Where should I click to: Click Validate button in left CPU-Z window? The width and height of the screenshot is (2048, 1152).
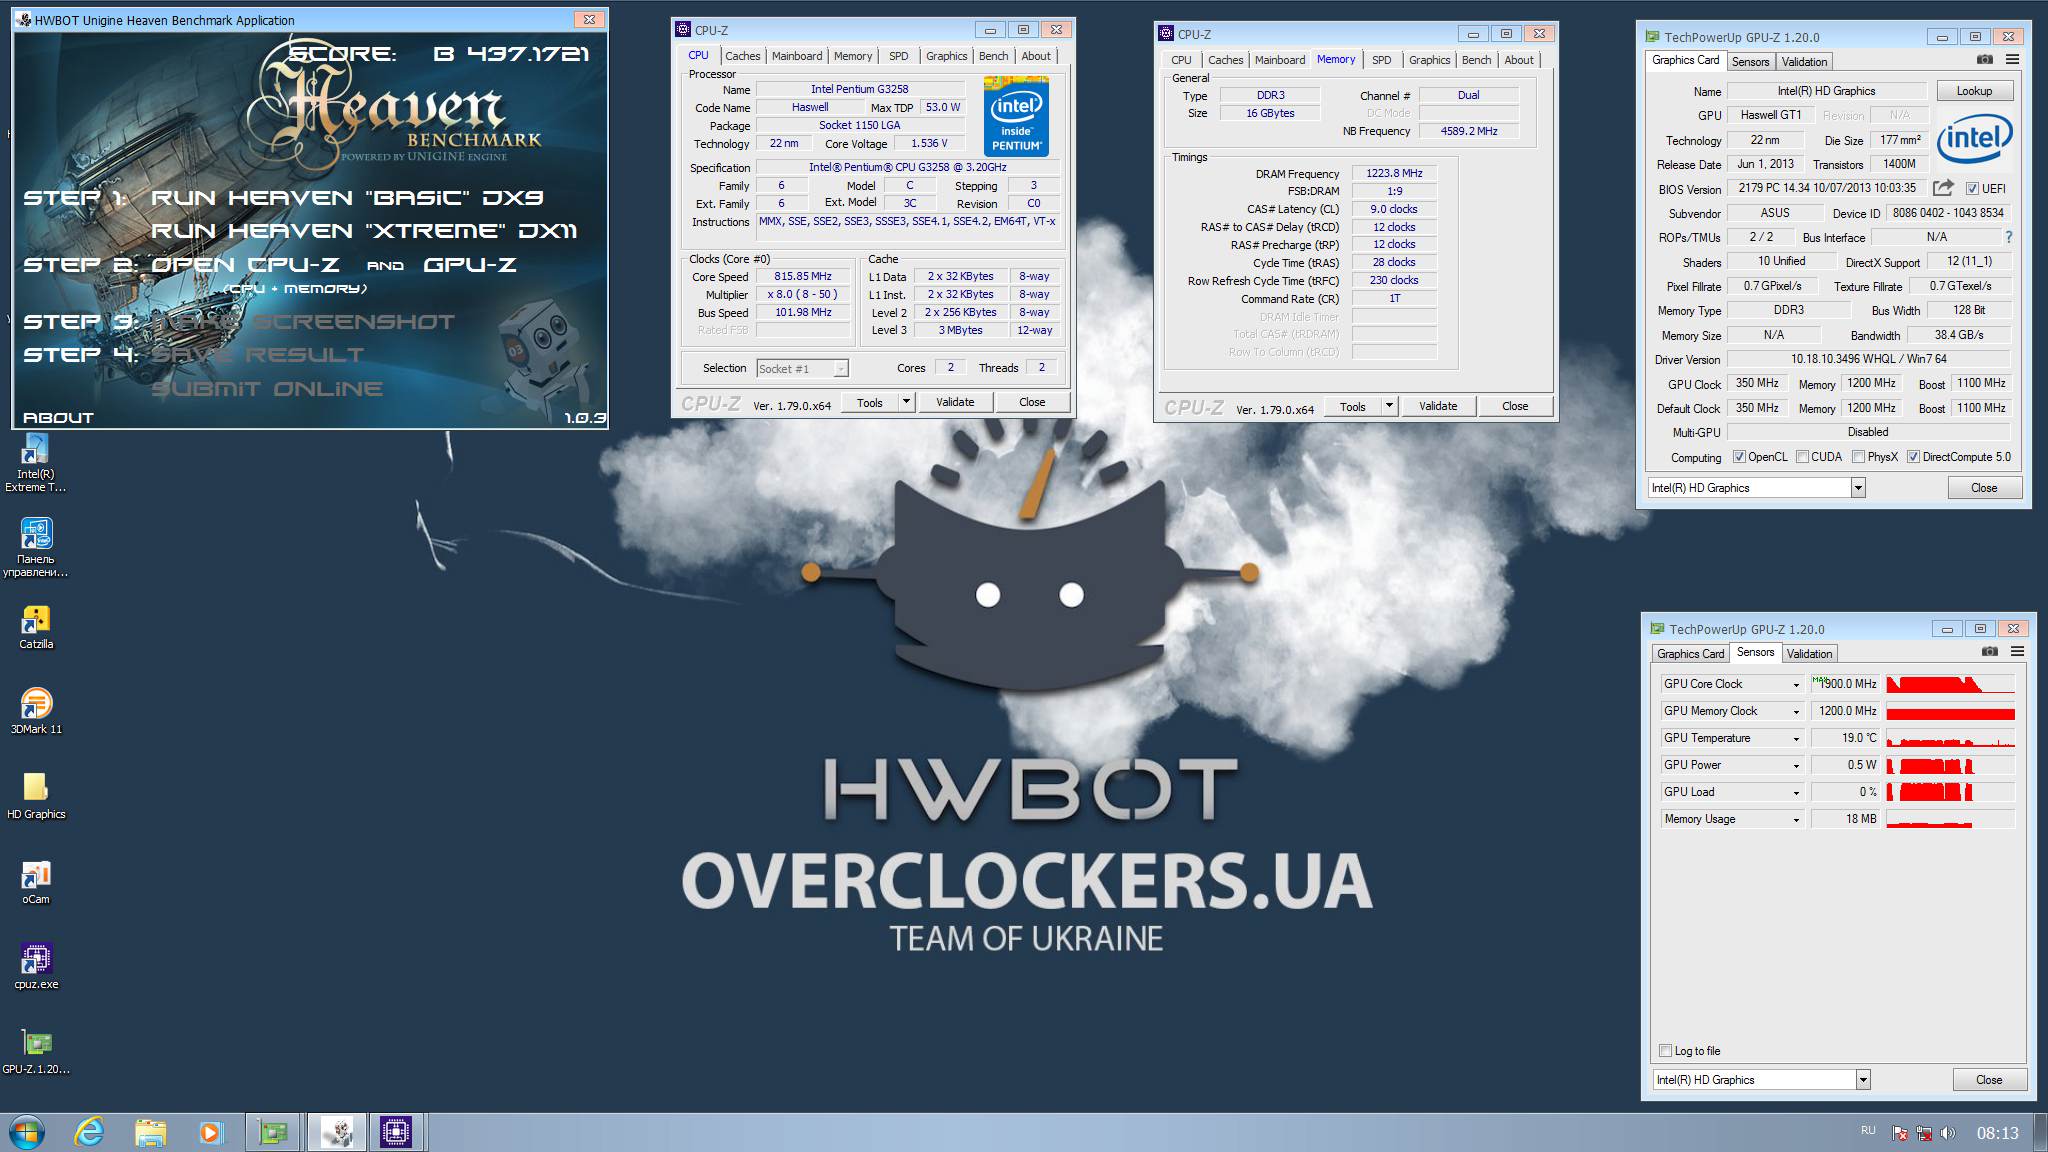coord(955,402)
